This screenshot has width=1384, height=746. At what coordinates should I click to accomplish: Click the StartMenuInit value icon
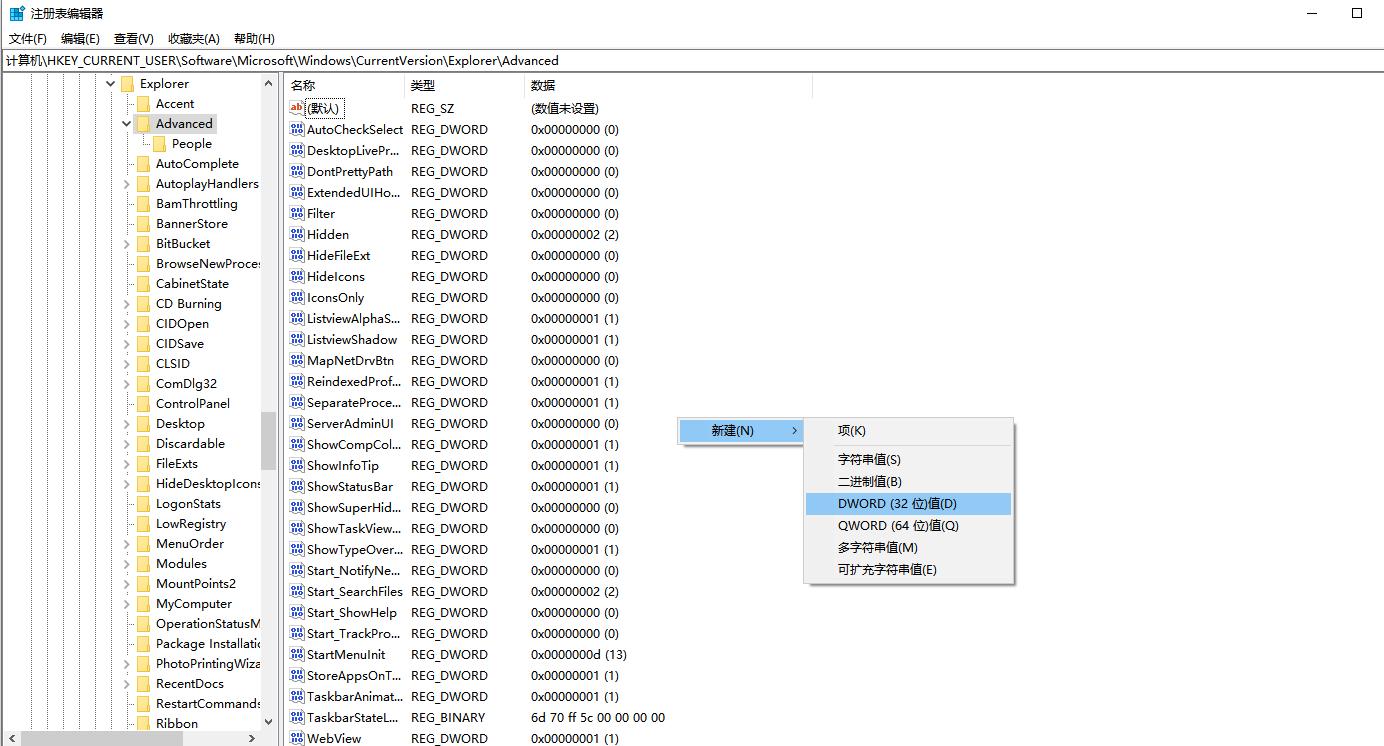(296, 654)
